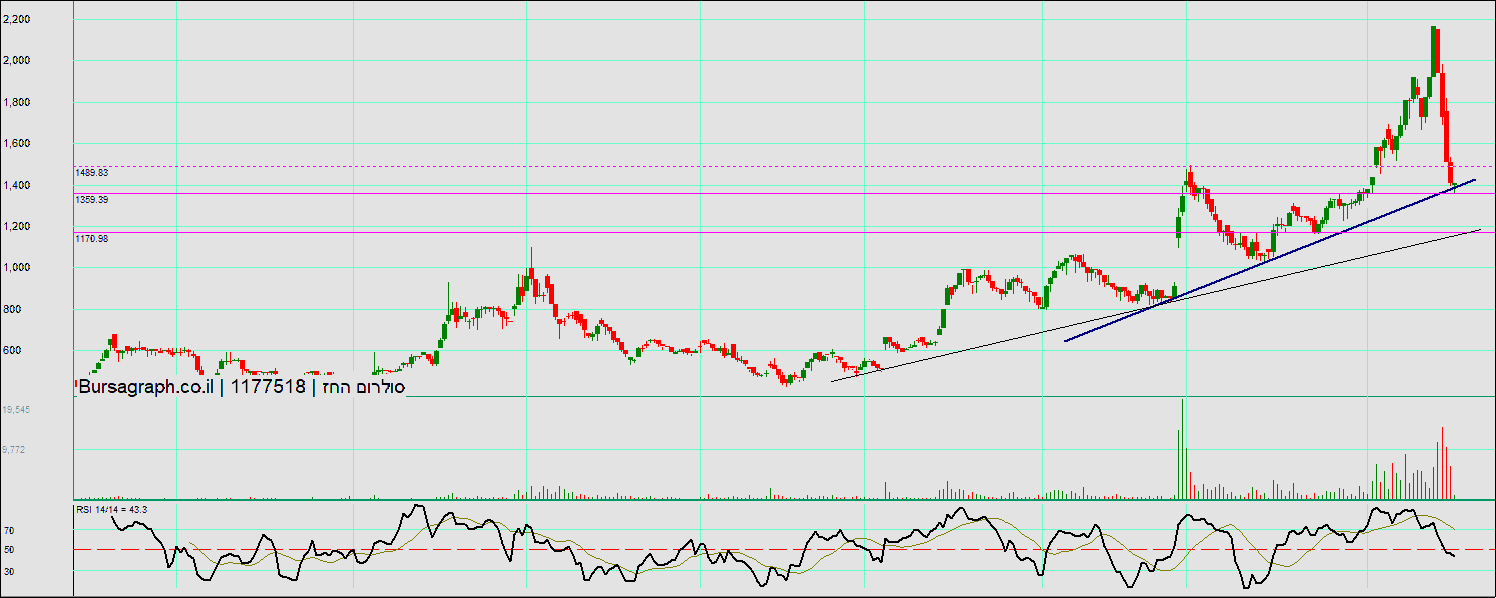Click the tallest green volume bar
This screenshot has height=598, width=1496.
(x=1182, y=450)
